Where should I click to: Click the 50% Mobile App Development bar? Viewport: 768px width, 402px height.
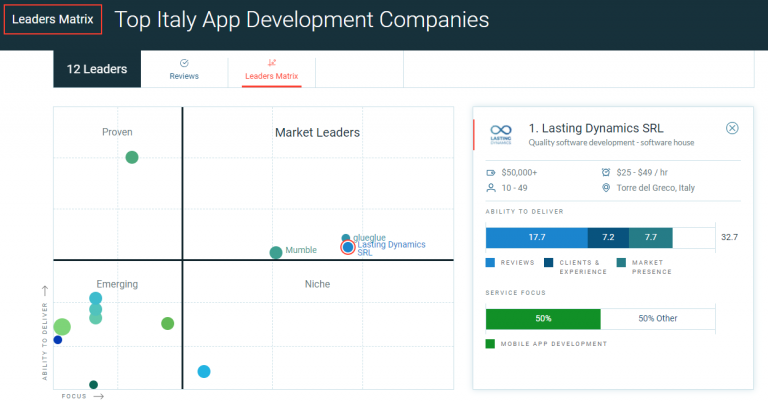click(x=543, y=319)
